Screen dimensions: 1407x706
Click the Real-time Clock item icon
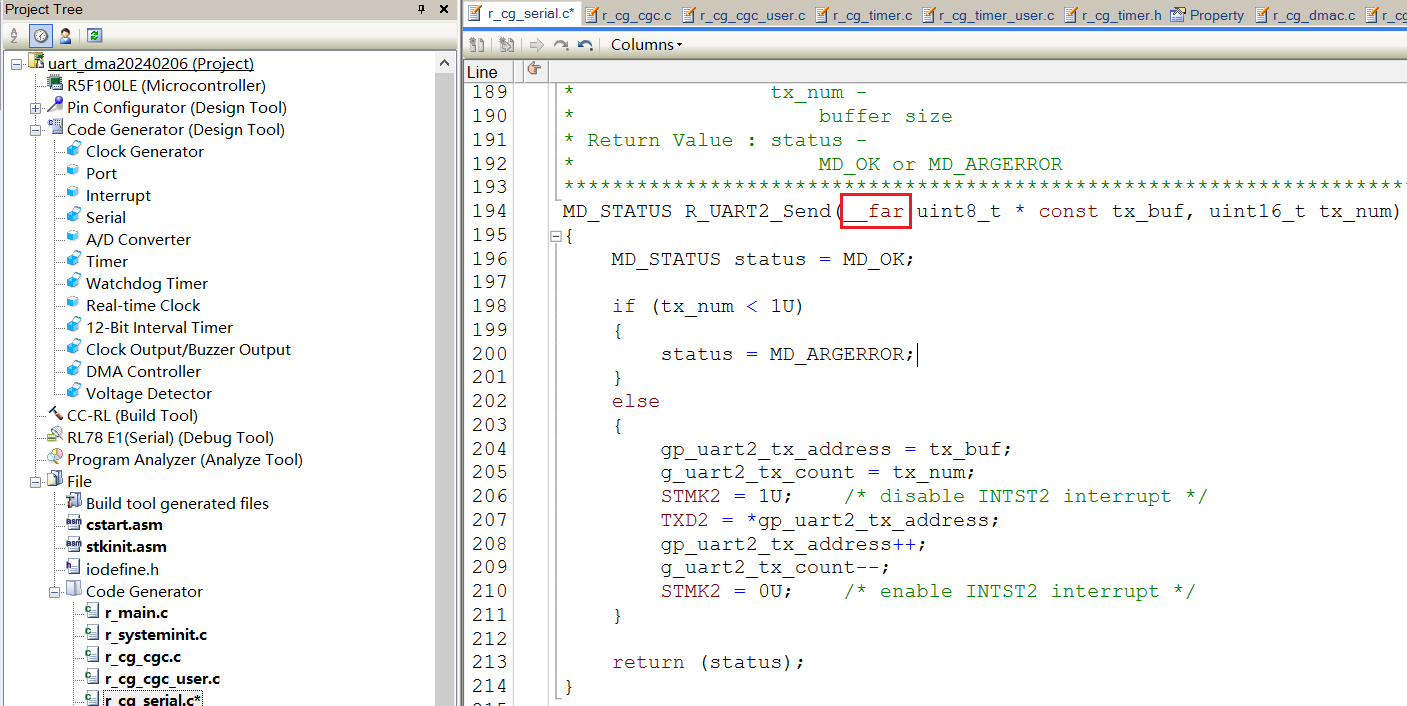point(74,304)
